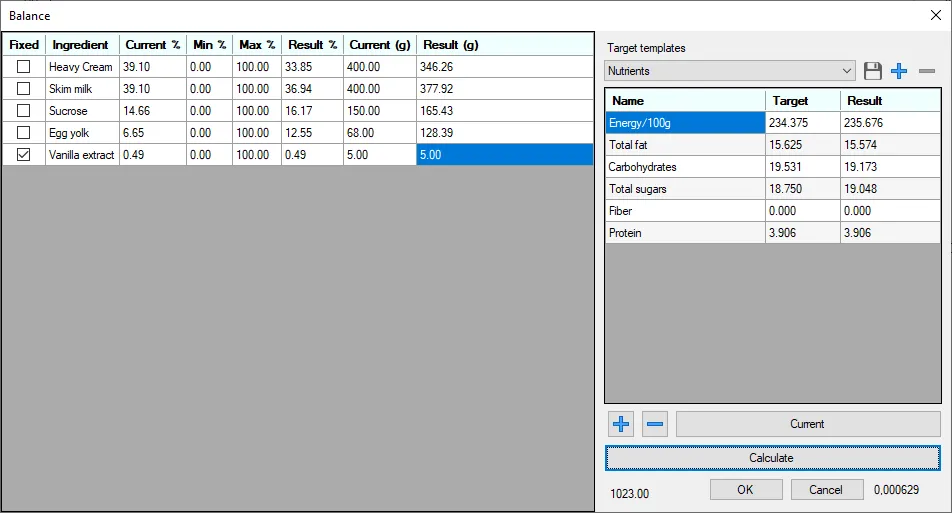Click Egg yolk Current (g) 68.00 cell

[379, 132]
